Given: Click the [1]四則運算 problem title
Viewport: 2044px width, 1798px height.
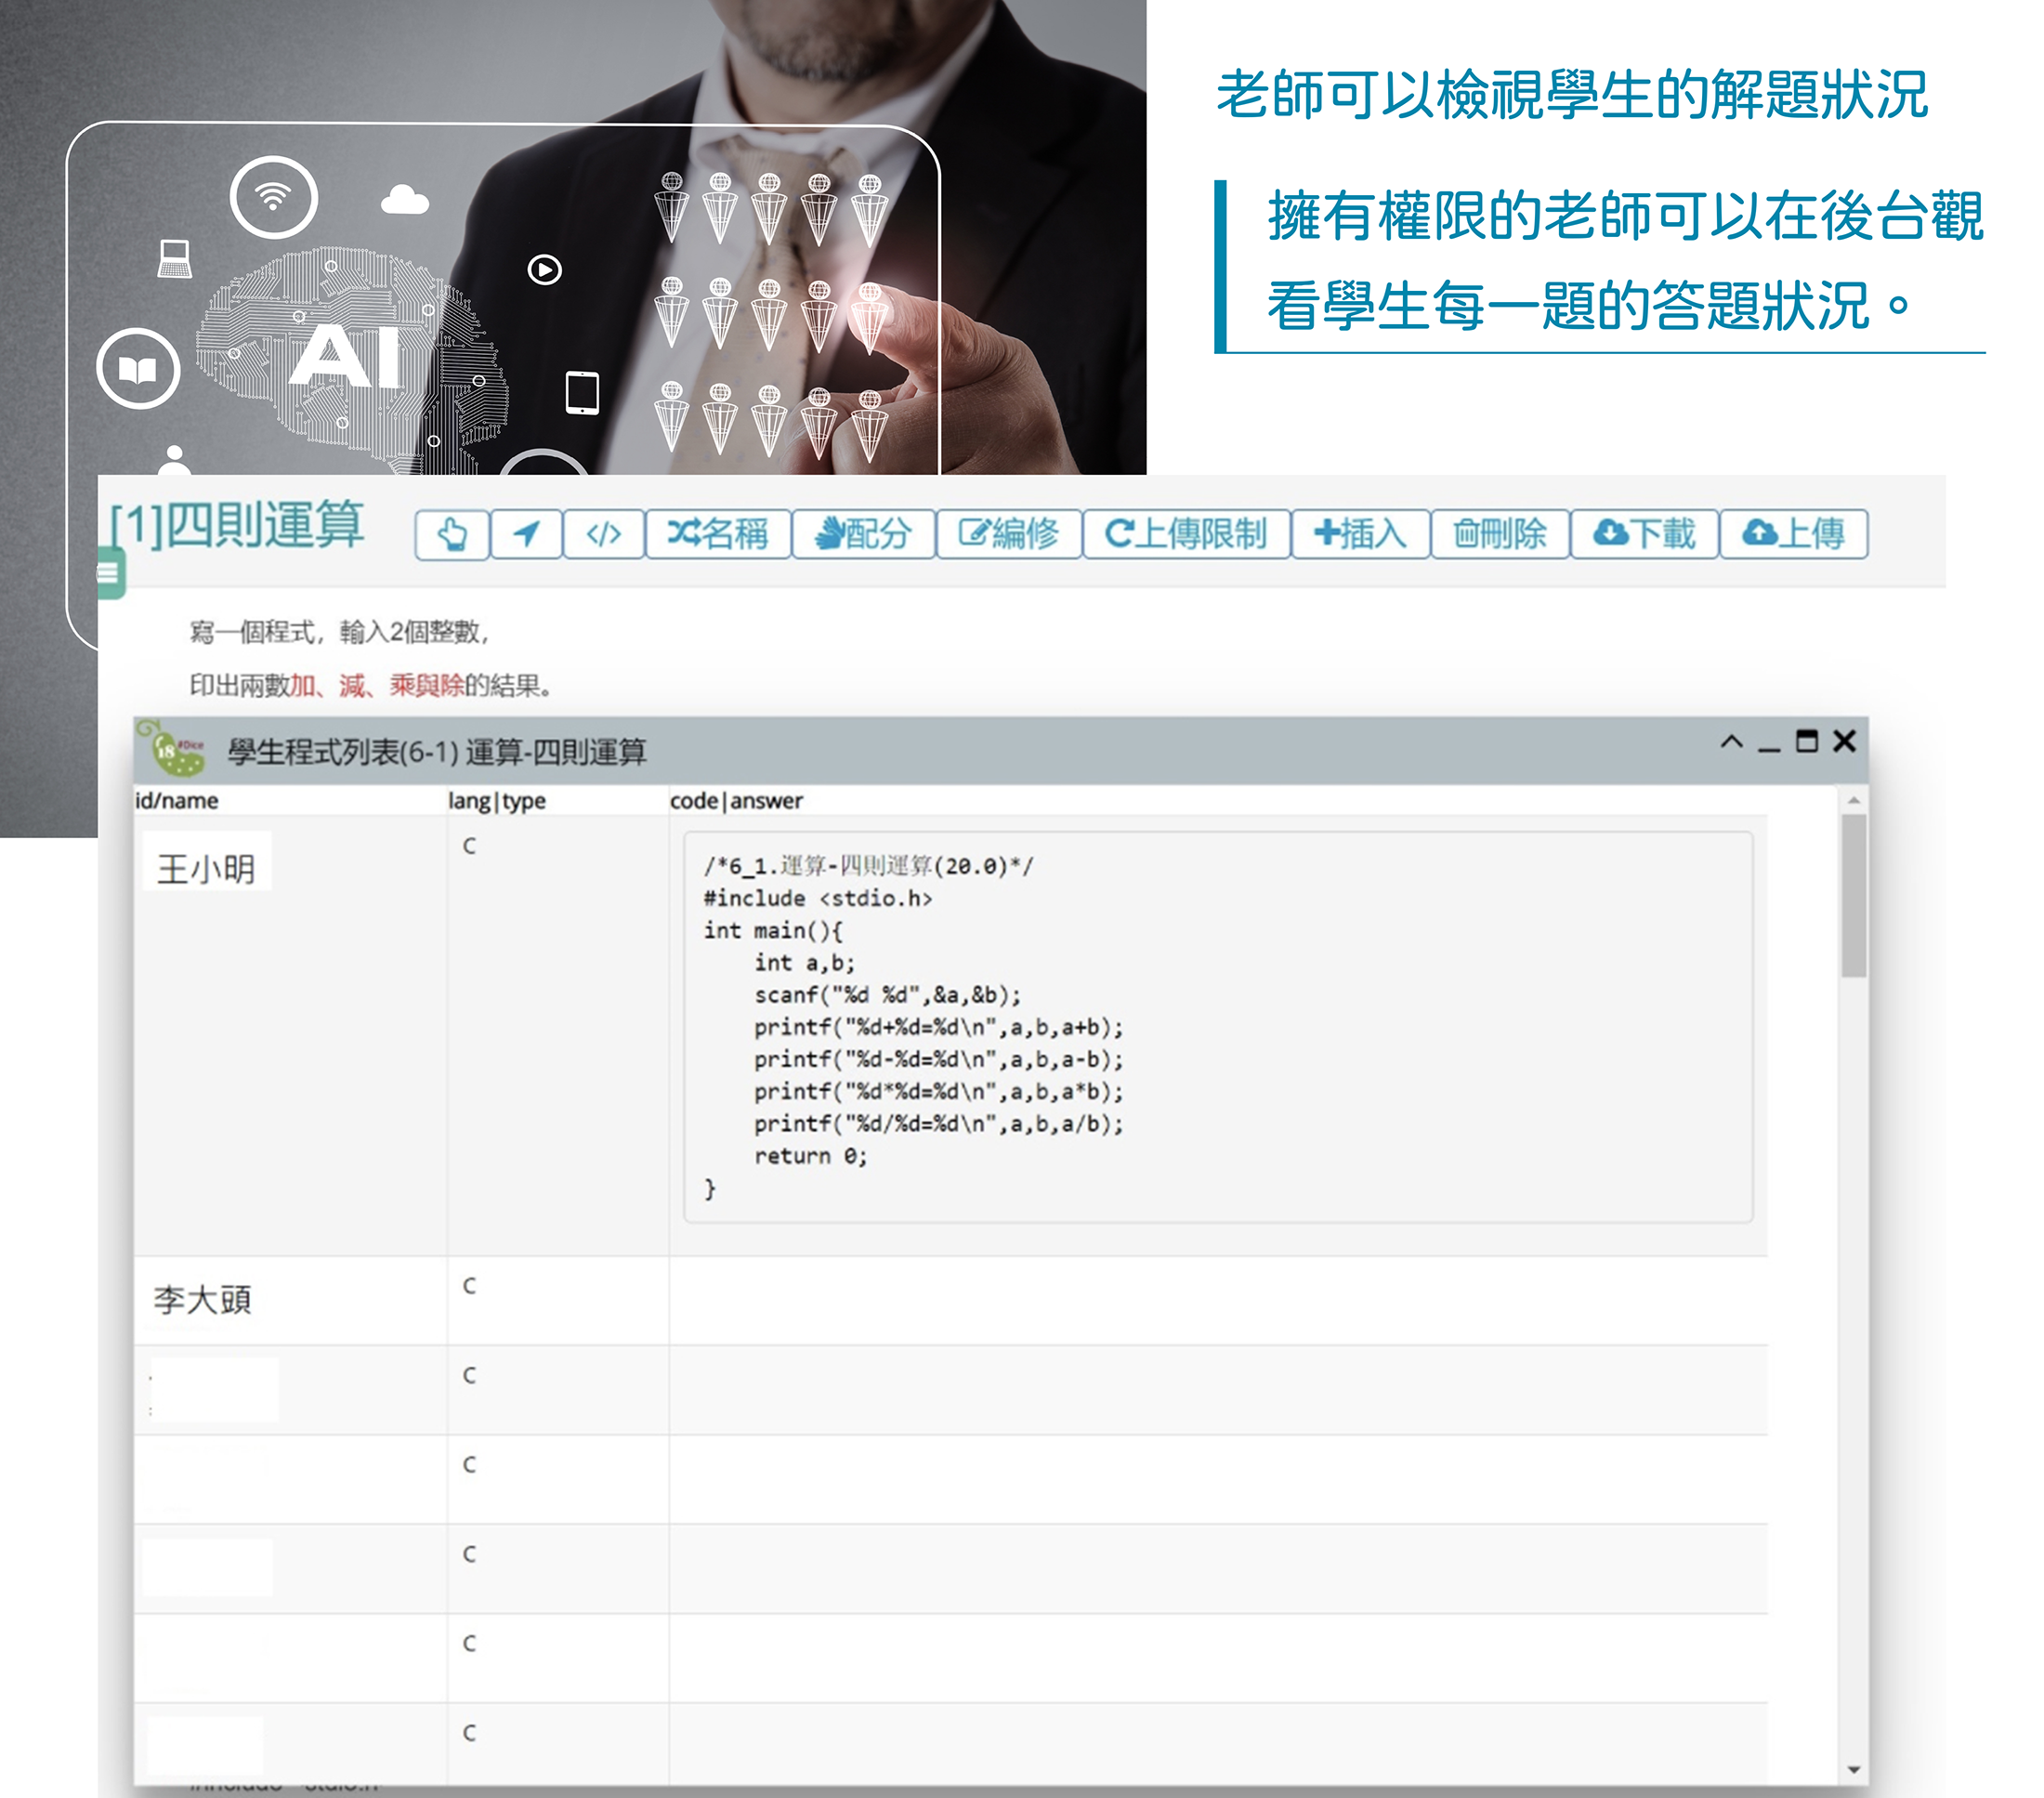Looking at the screenshot, I should 237,525.
